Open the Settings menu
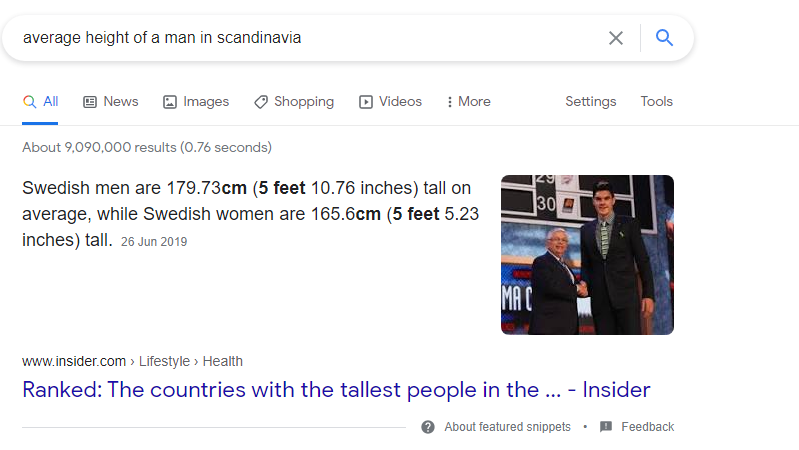The width and height of the screenshot is (799, 450). (x=591, y=101)
